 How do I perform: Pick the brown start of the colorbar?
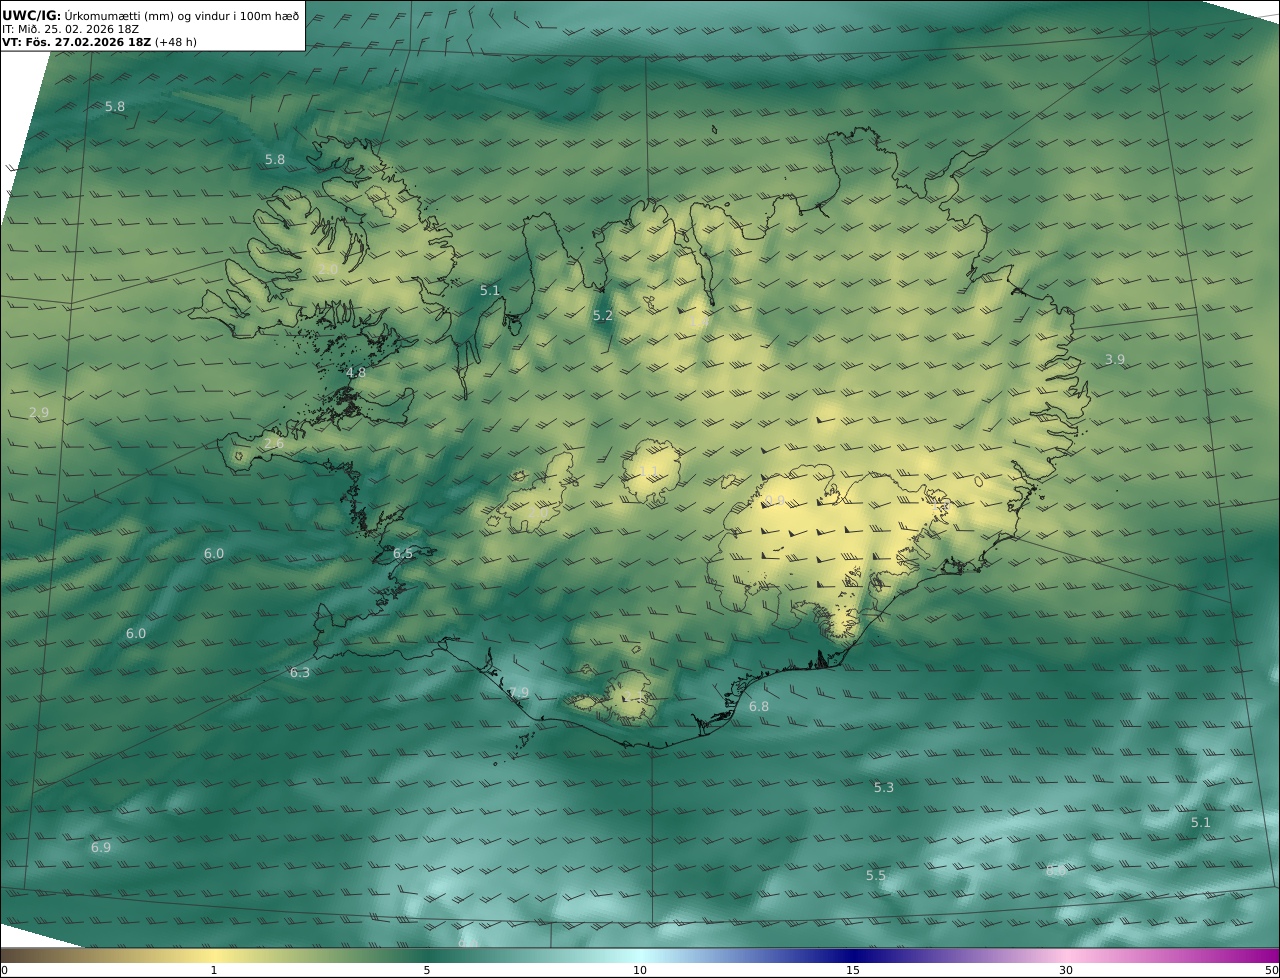8,956
